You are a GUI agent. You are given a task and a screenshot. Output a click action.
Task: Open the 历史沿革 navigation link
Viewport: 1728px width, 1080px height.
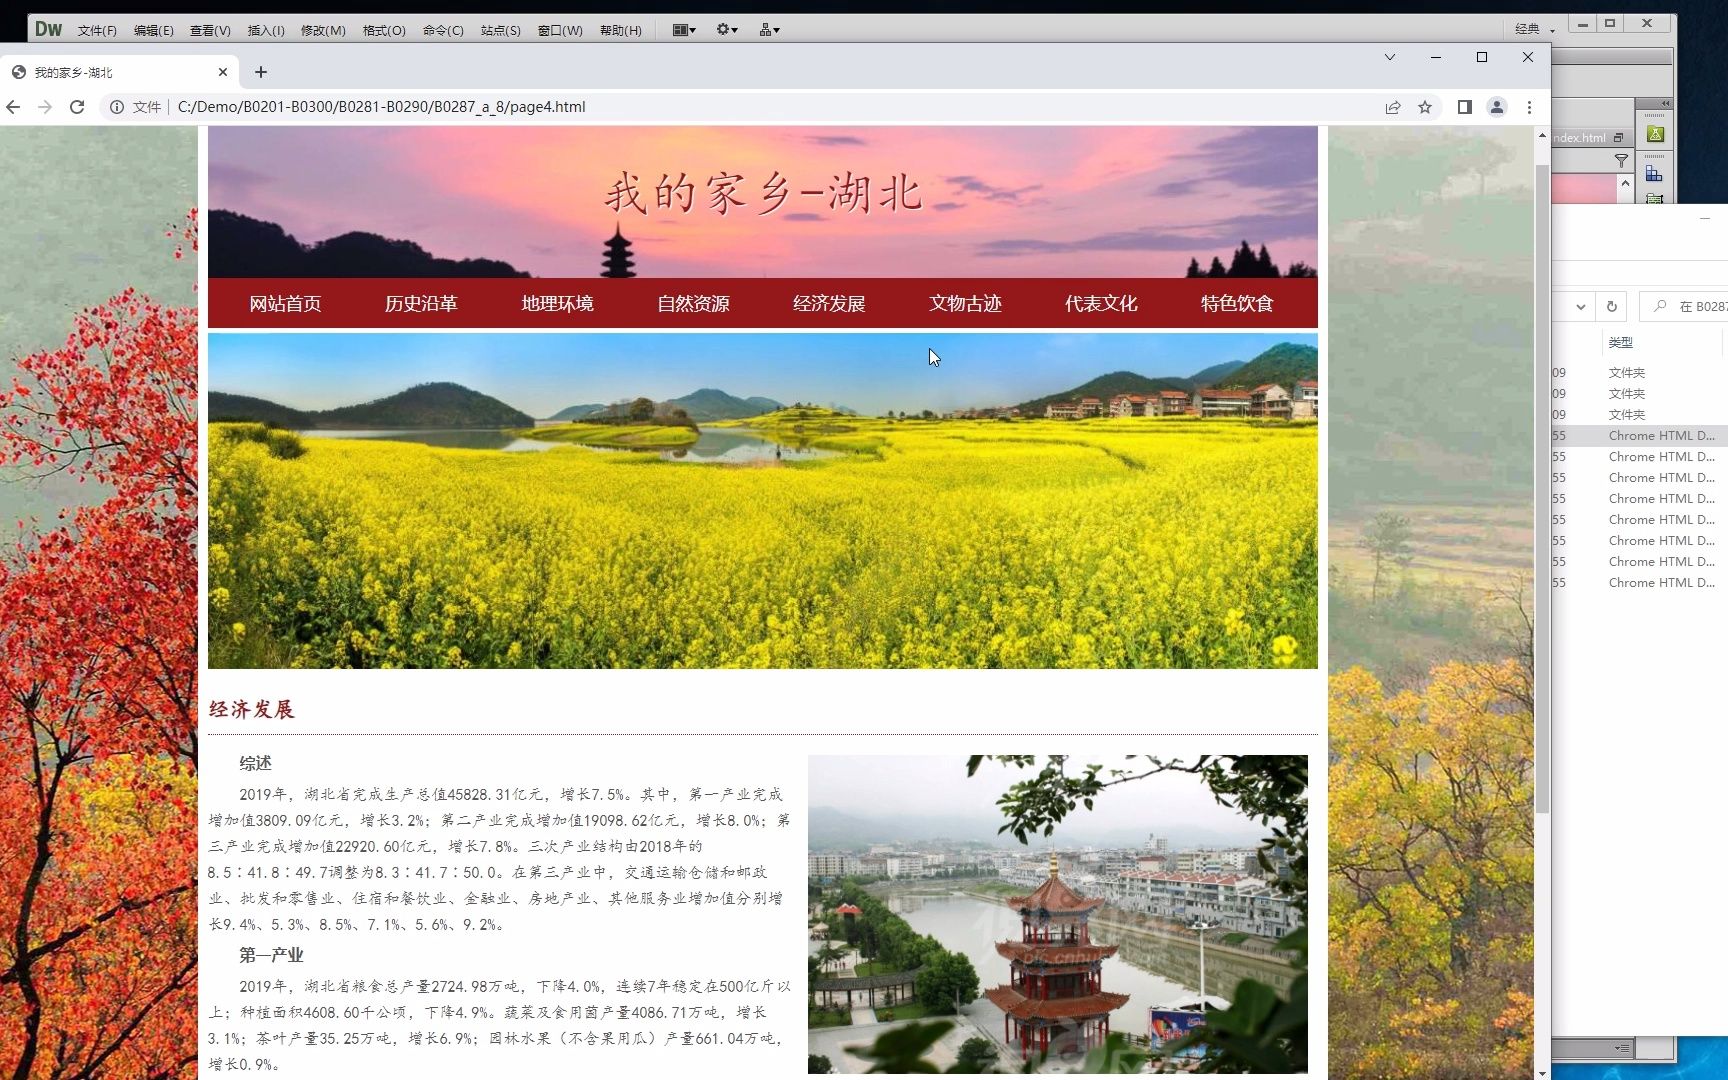[421, 303]
